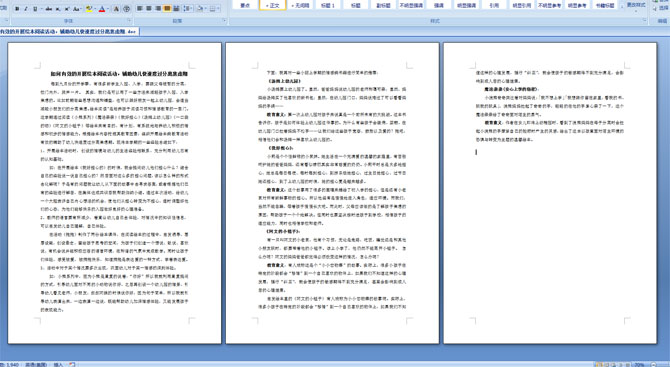Screen dimensions: 670x367
Task: Click the enclosed character icon
Action: [126, 9]
